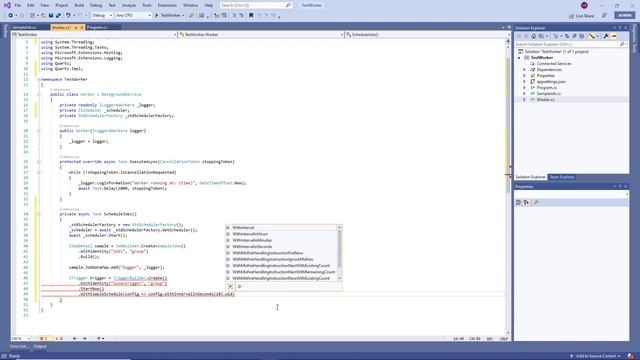Screen dimensions: 640x360
Task: Click the Sync with Active Document icon
Action: click(x=567, y=36)
